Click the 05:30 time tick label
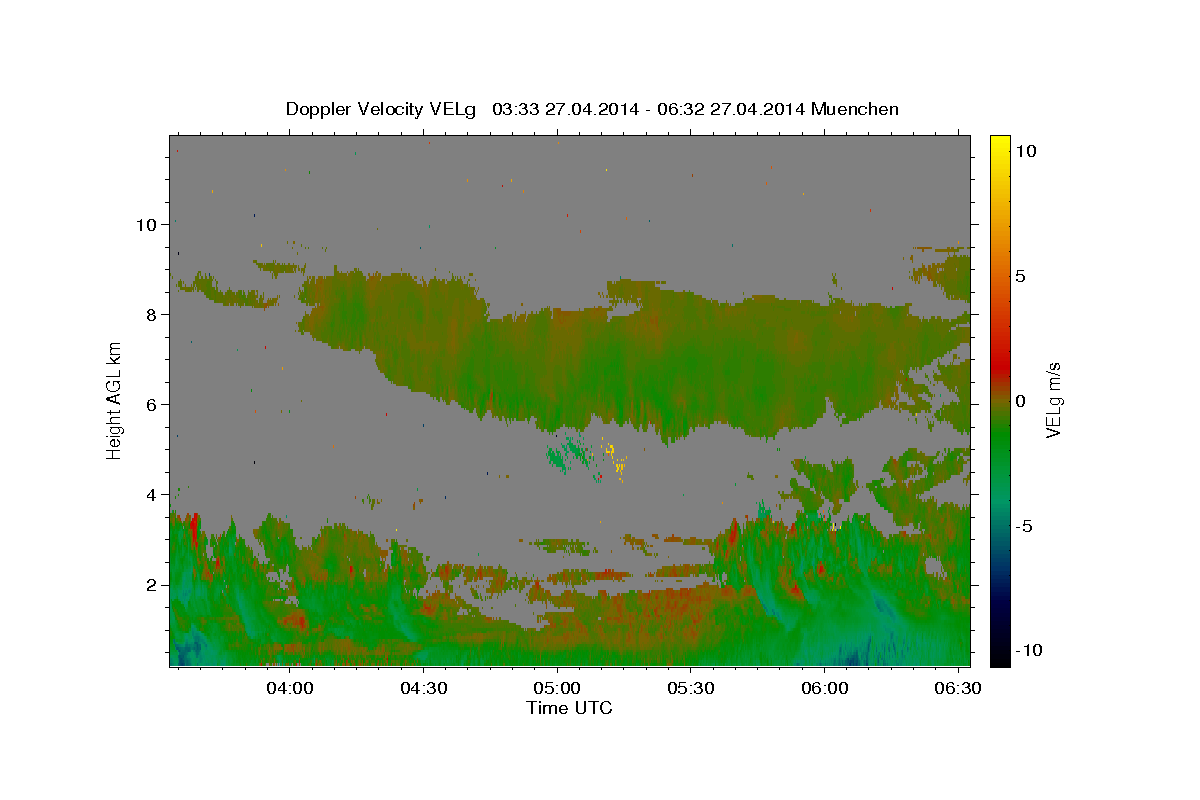 (x=691, y=689)
